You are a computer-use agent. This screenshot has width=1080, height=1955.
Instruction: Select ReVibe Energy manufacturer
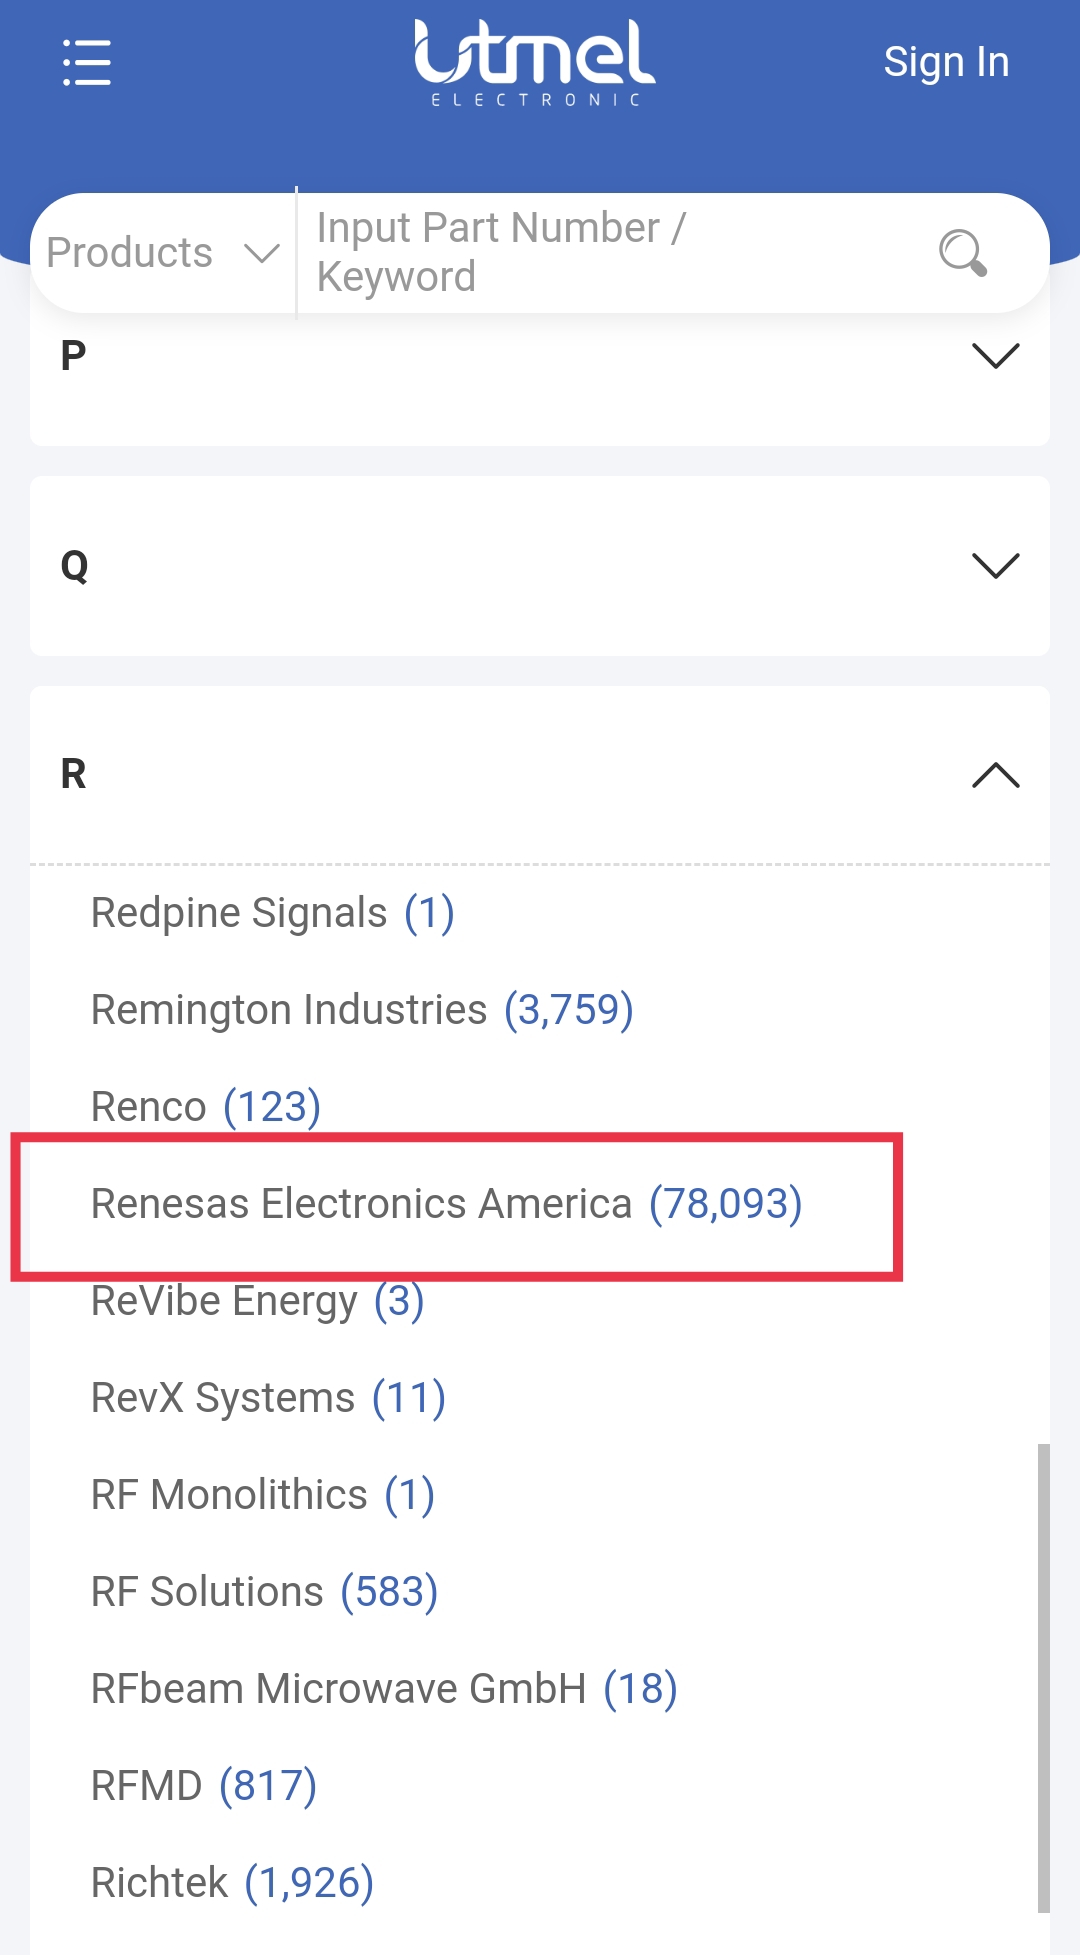click(257, 1301)
